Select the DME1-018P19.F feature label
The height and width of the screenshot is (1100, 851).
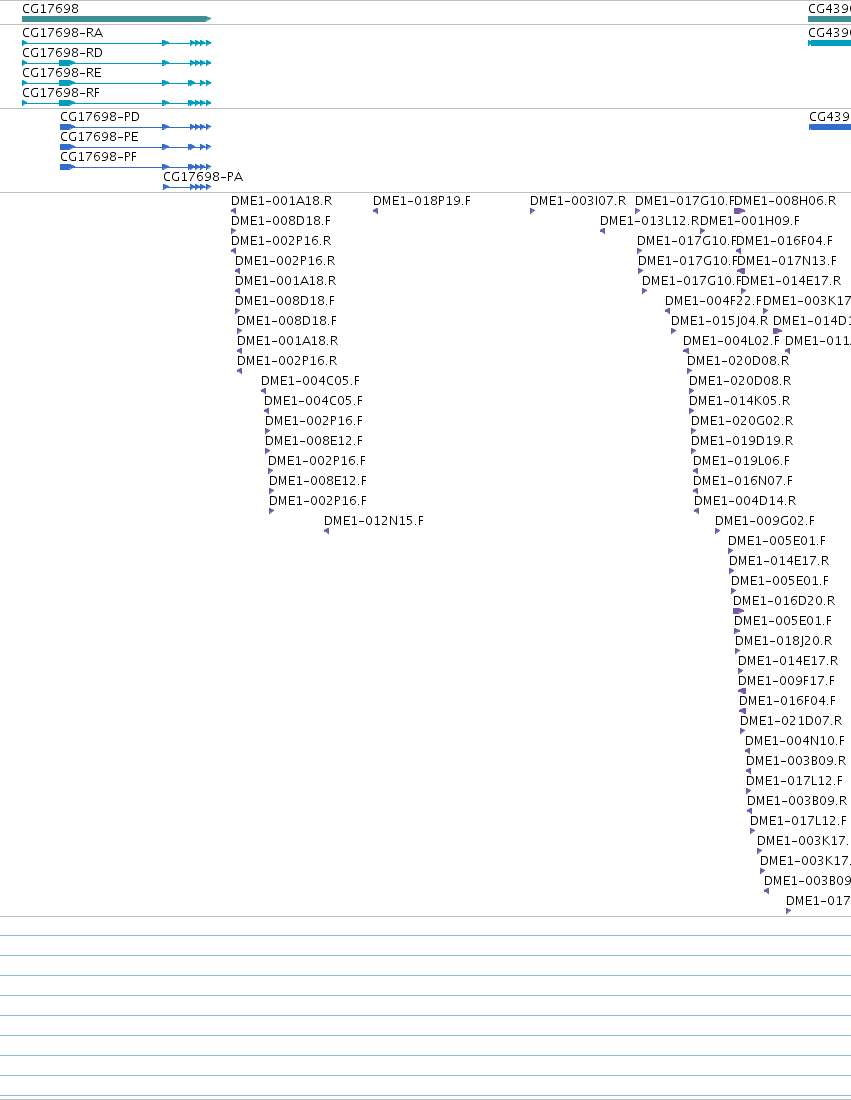click(422, 201)
